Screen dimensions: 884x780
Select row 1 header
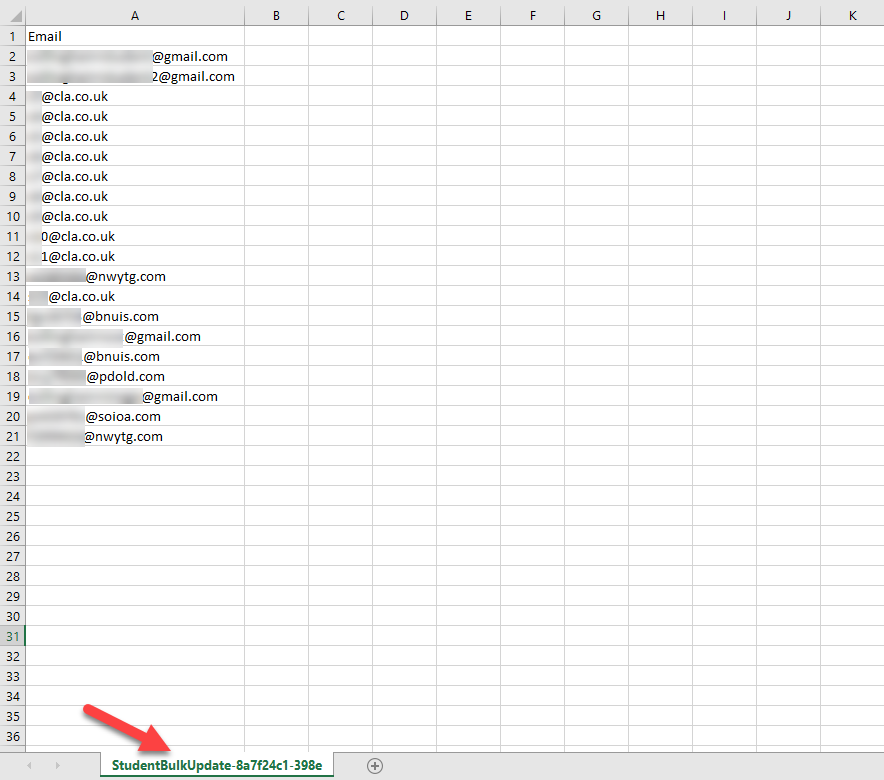click(x=12, y=36)
